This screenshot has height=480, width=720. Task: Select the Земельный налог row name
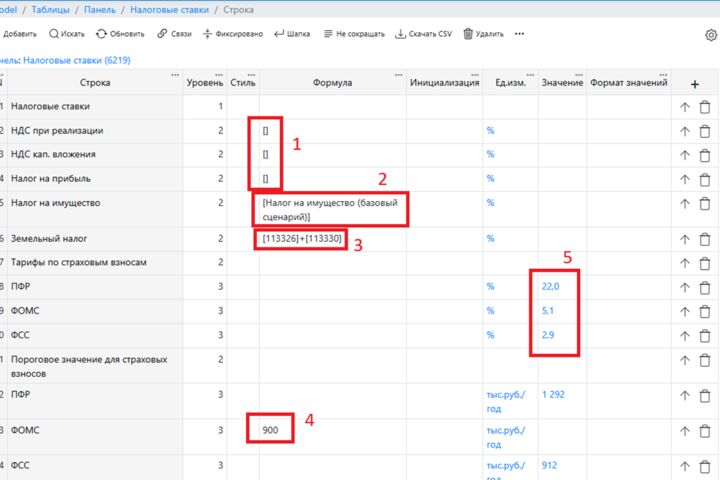click(49, 239)
